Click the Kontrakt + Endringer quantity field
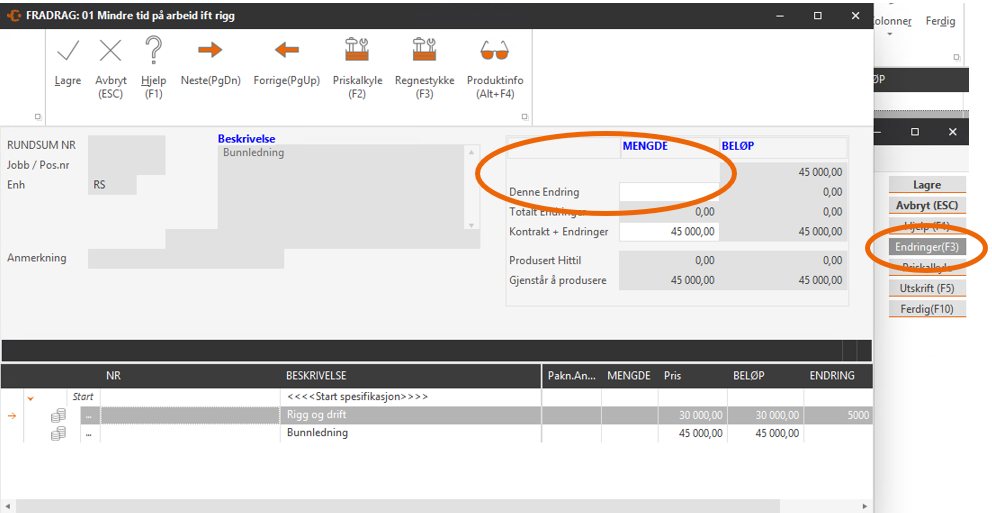This screenshot has width=992, height=513. (668, 231)
